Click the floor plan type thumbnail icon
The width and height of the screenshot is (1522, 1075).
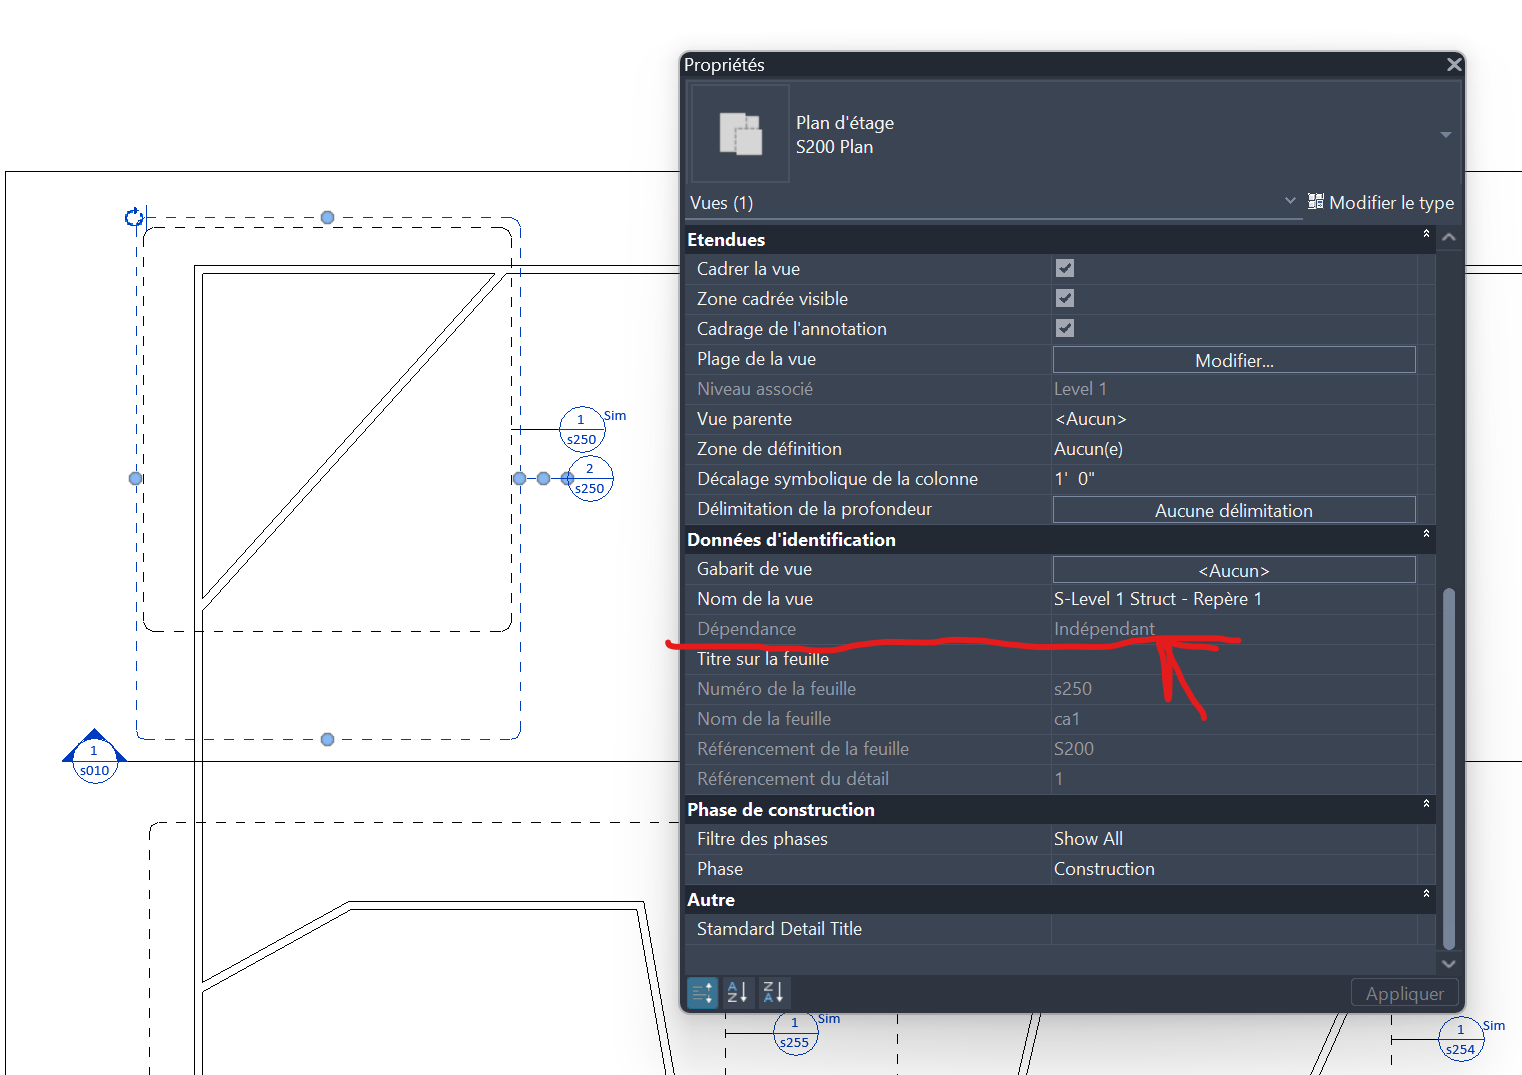click(740, 134)
